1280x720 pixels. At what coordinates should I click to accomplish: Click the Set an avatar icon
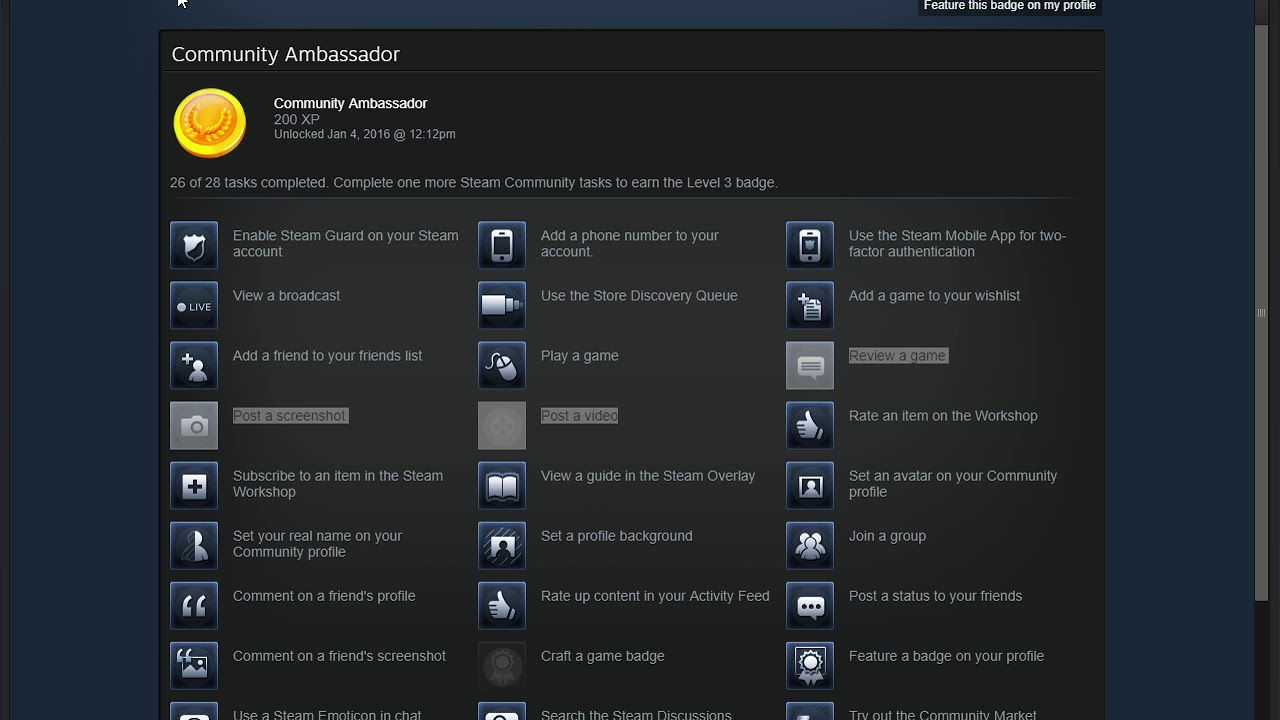pyautogui.click(x=810, y=486)
